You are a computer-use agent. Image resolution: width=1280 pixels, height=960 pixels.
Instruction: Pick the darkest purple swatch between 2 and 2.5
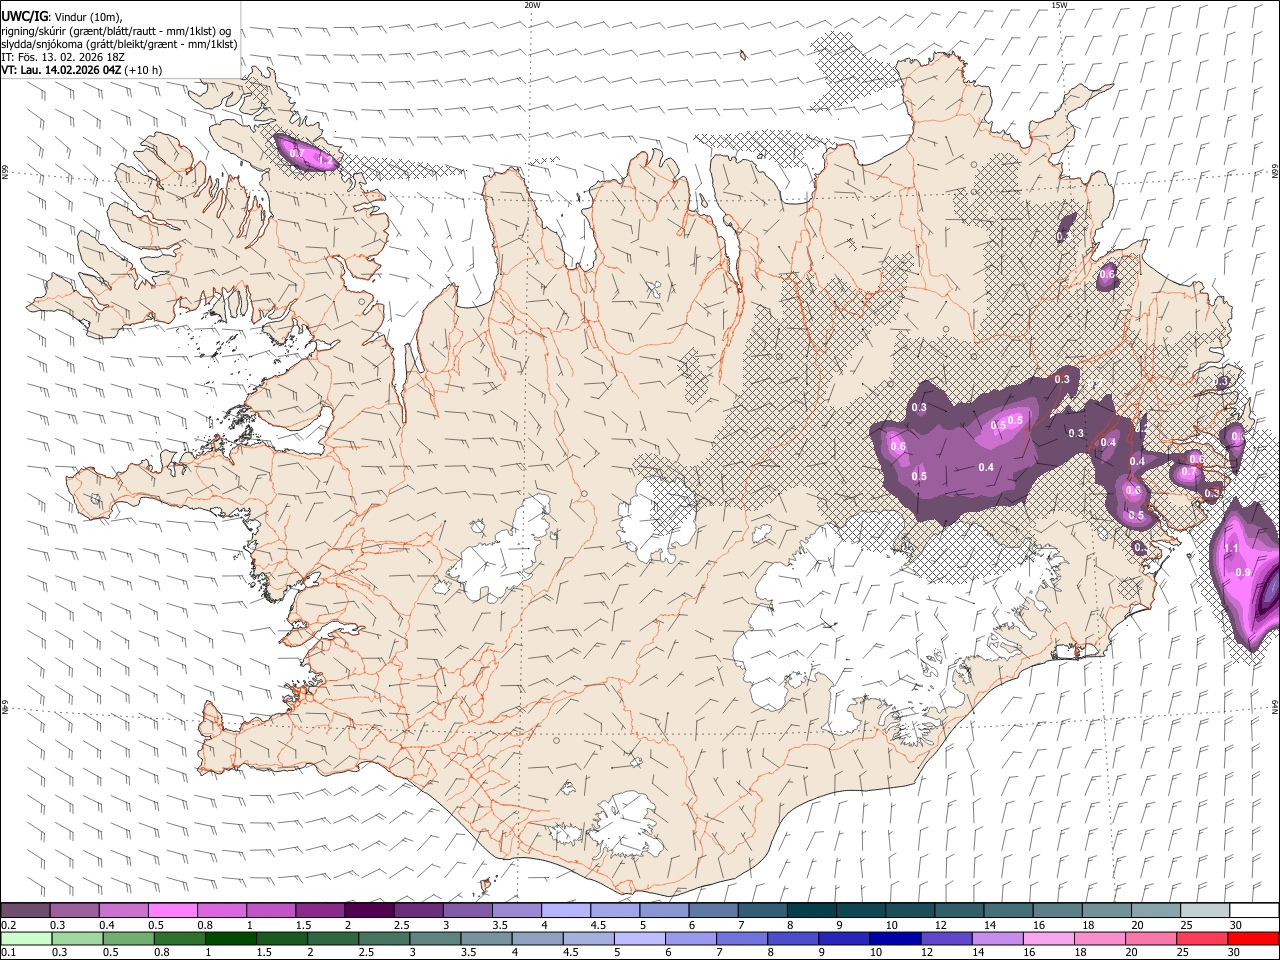[x=368, y=910]
